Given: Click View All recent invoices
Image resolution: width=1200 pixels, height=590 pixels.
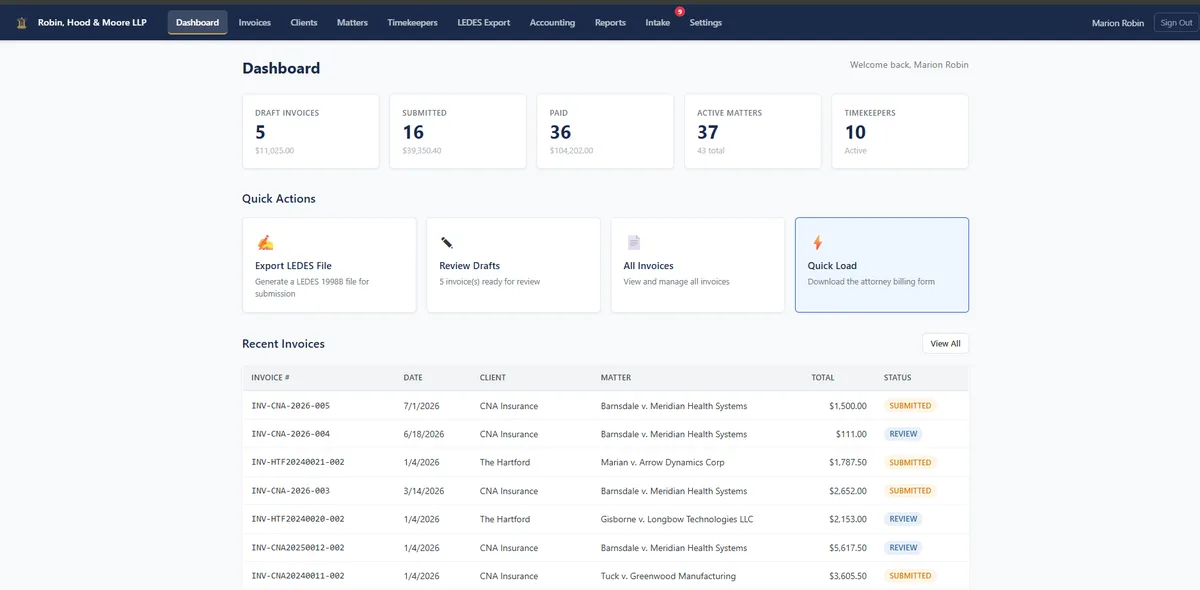Looking at the screenshot, I should pyautogui.click(x=945, y=343).
